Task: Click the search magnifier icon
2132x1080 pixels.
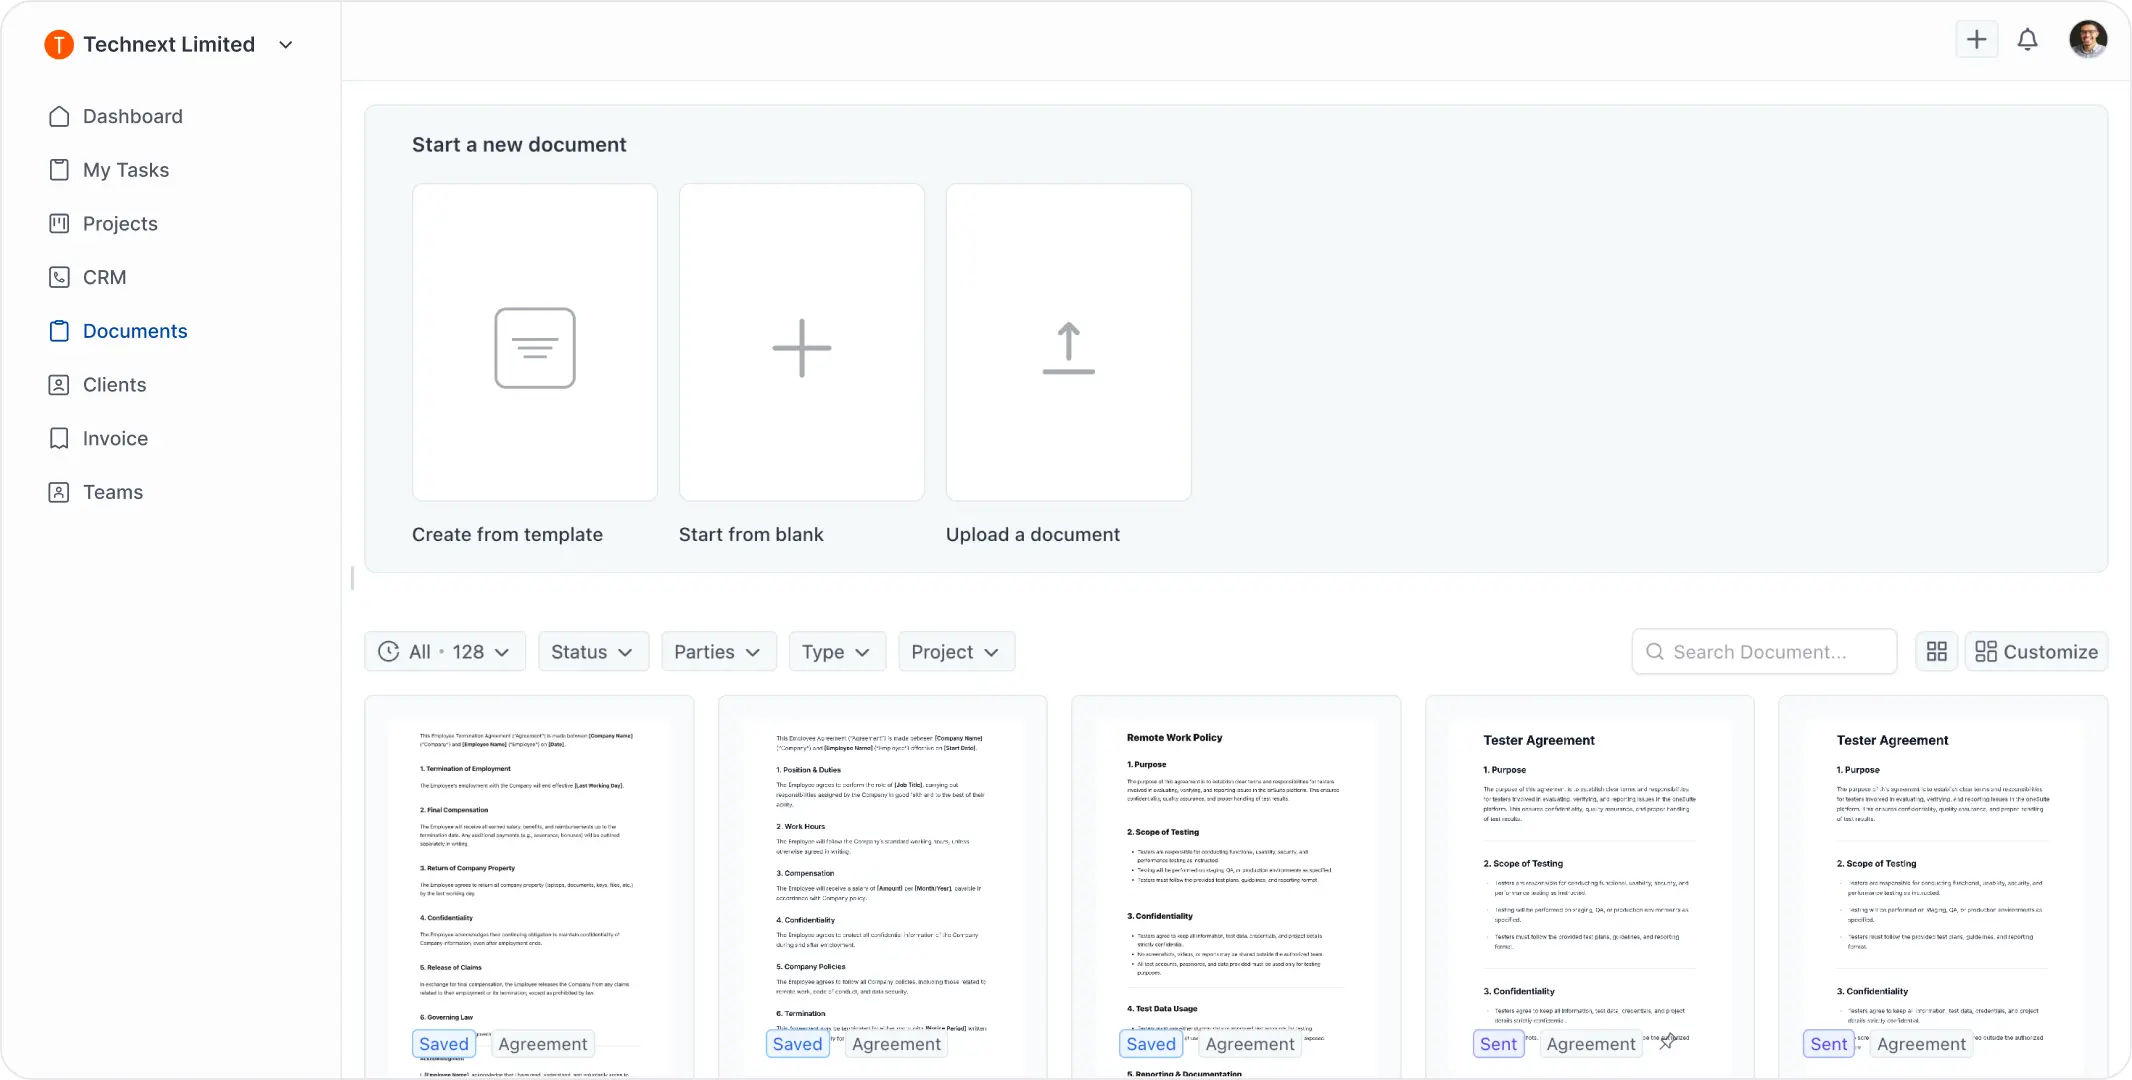Action: coord(1655,652)
